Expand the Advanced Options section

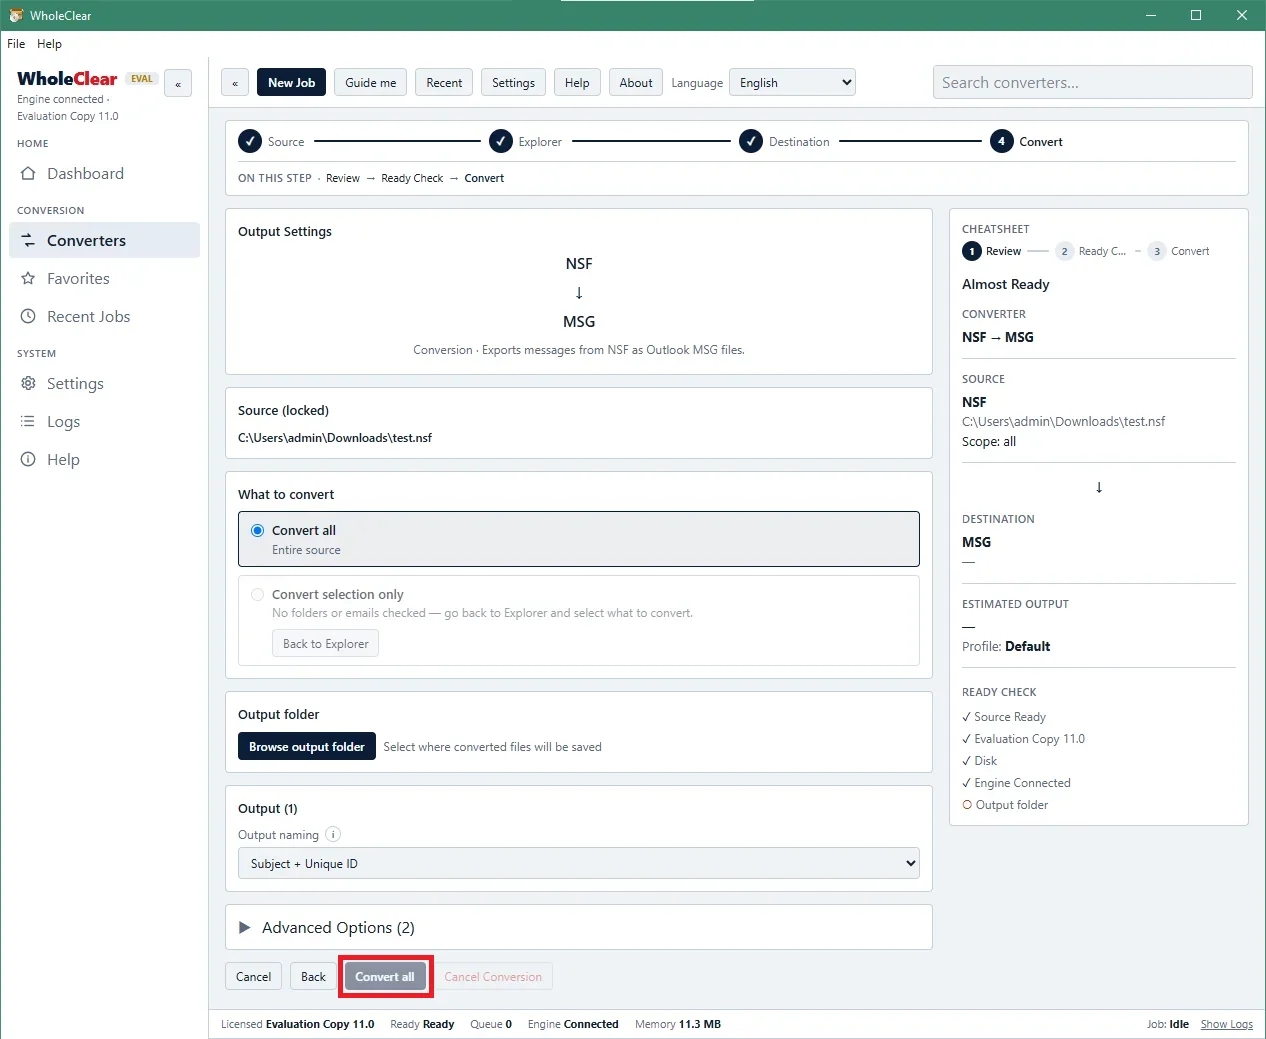[x=579, y=928]
